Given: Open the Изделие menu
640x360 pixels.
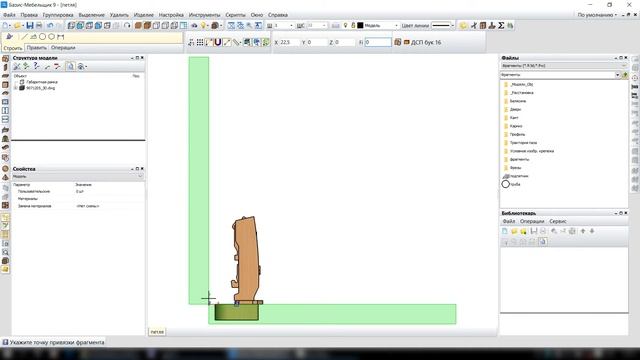Looking at the screenshot, I should click(144, 15).
